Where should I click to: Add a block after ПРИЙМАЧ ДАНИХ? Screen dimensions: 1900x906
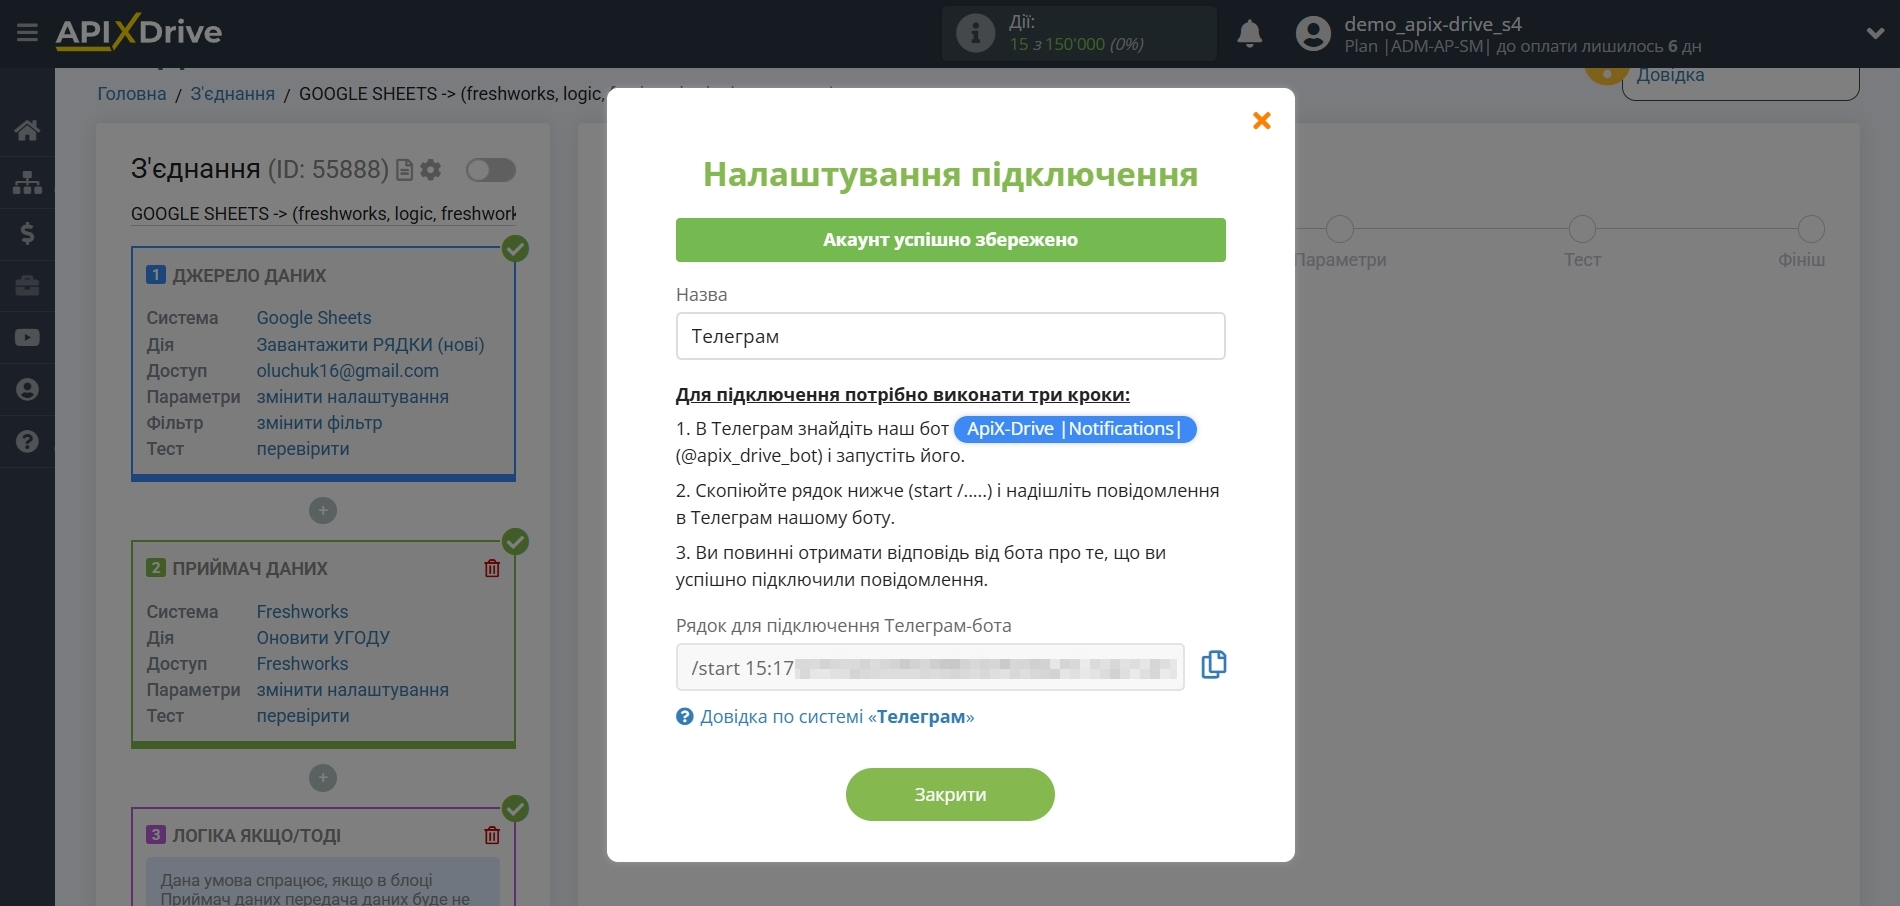click(x=322, y=778)
